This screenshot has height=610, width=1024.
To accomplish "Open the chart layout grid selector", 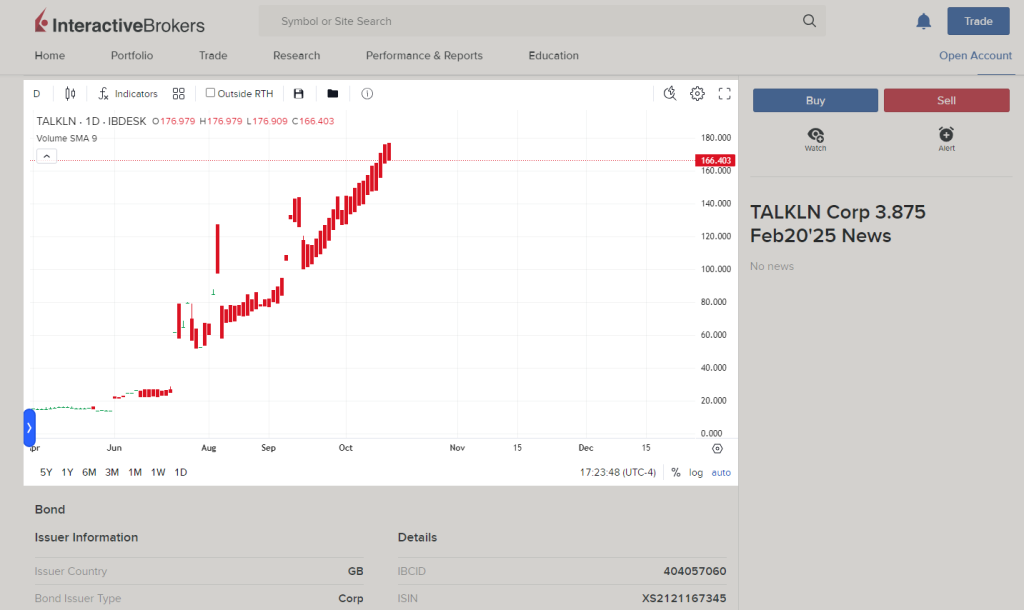I will click(x=179, y=94).
